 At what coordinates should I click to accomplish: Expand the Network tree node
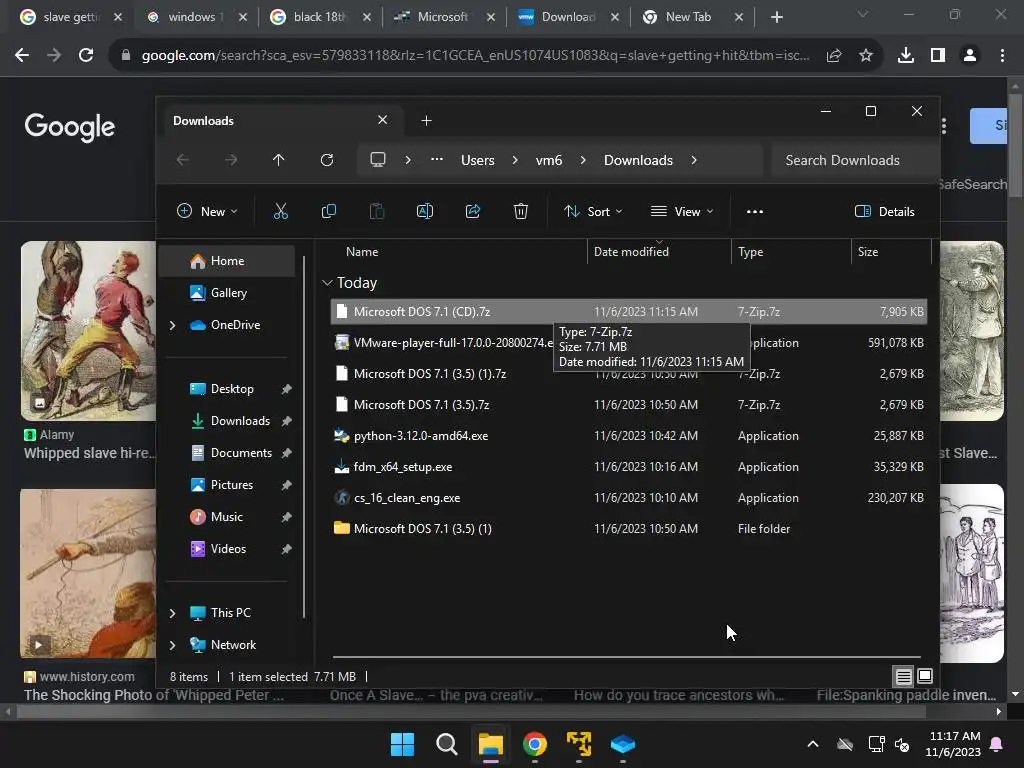pos(172,645)
